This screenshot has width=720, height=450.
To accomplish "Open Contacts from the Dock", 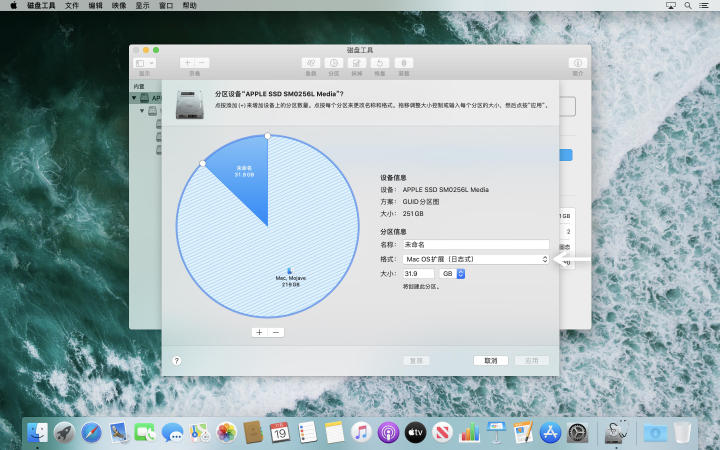I will [x=253, y=433].
